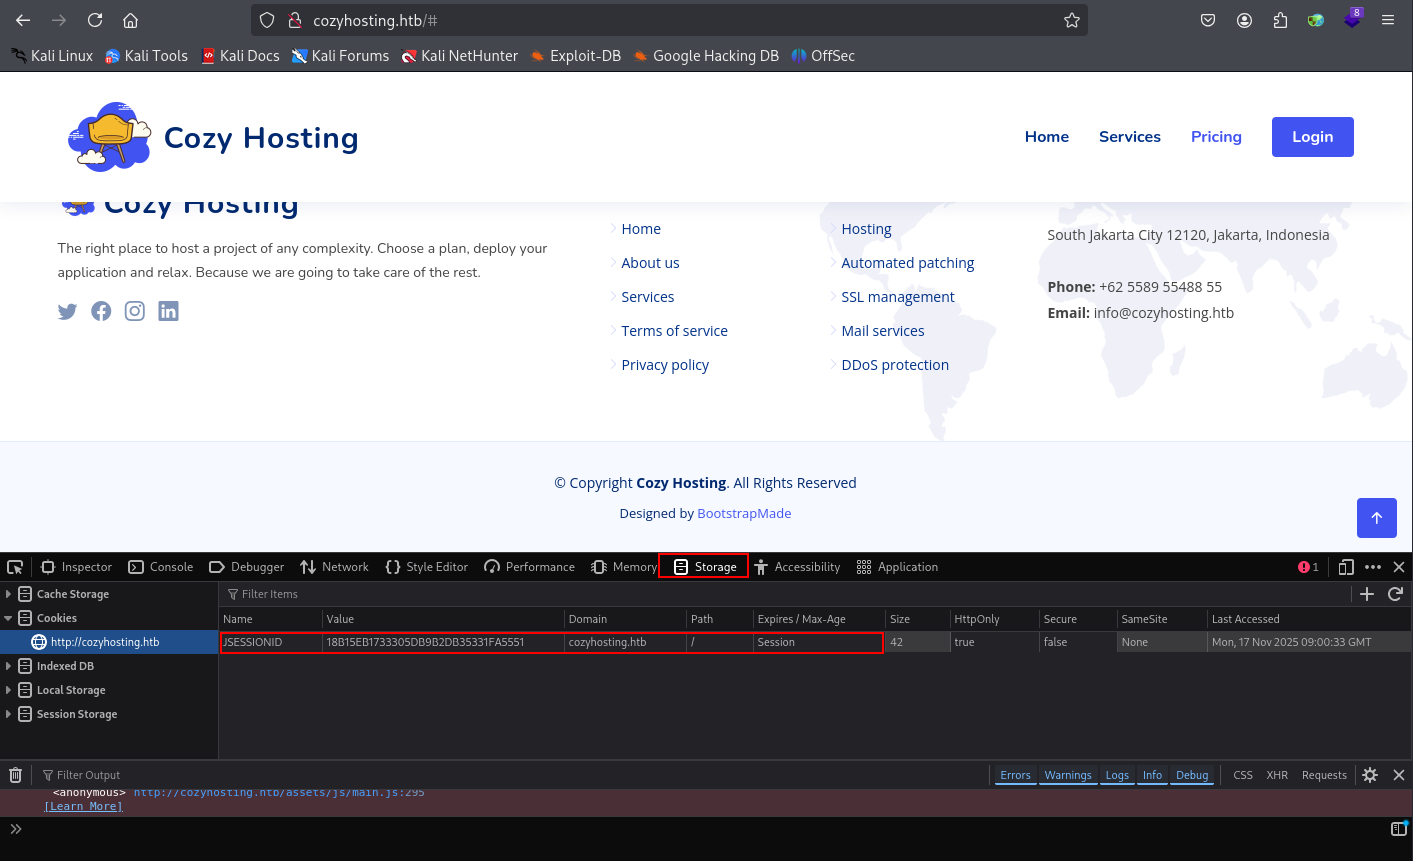Open the Twitter social icon in footer
Viewport: 1413px width, 861px height.
tap(67, 311)
